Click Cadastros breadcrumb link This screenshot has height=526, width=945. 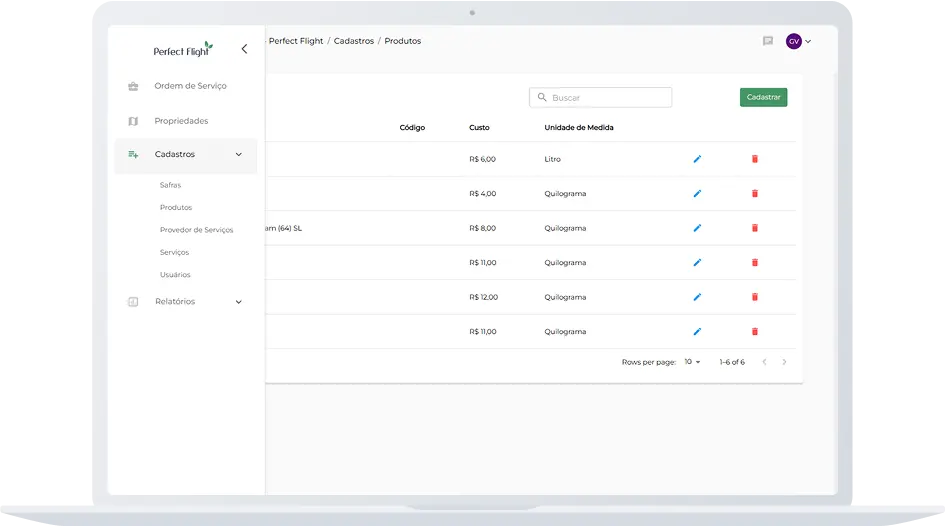coord(354,41)
